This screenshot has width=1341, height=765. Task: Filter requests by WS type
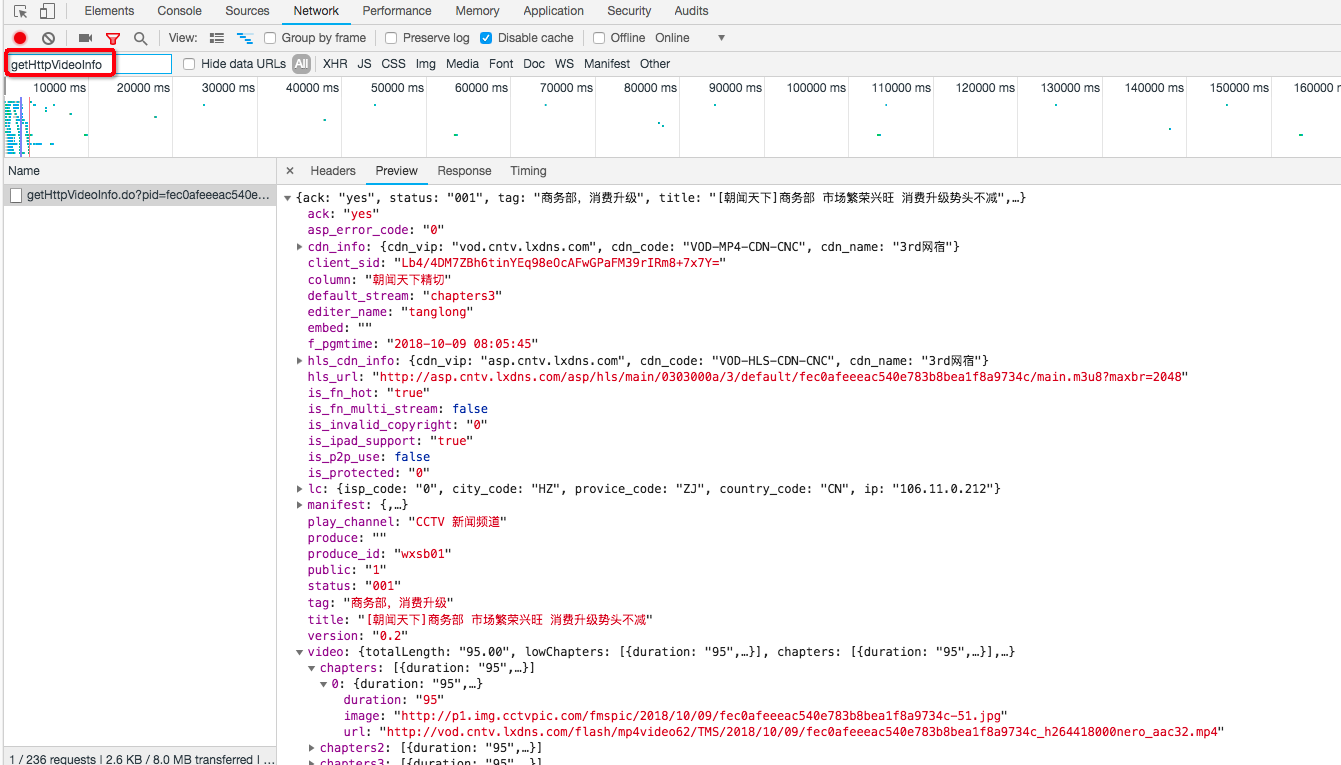pos(565,64)
